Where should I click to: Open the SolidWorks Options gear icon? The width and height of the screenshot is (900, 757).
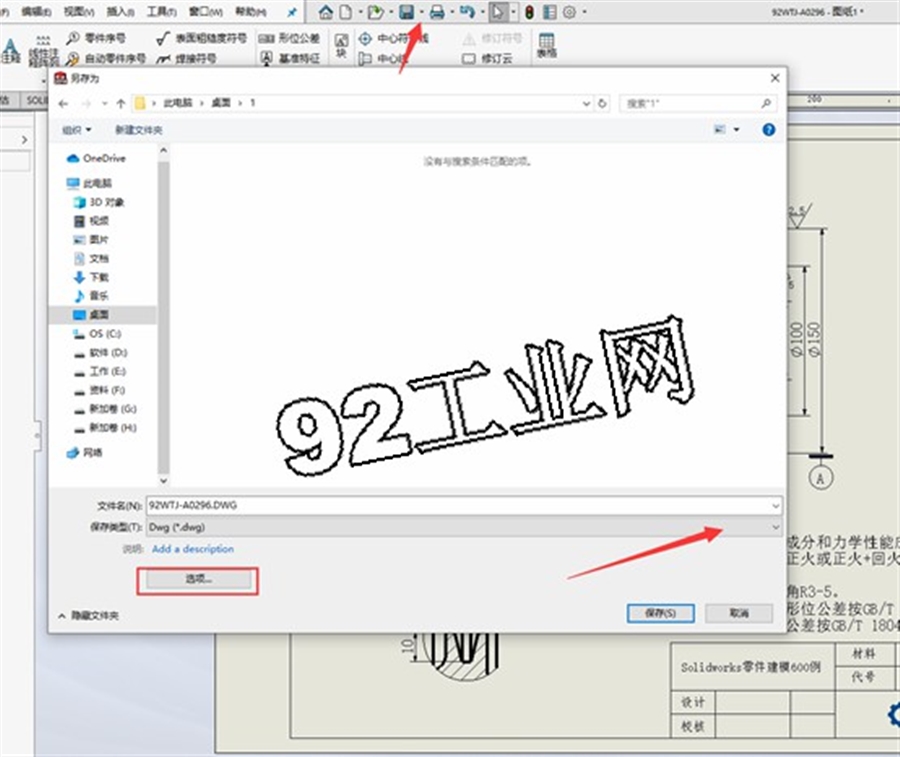pyautogui.click(x=569, y=12)
